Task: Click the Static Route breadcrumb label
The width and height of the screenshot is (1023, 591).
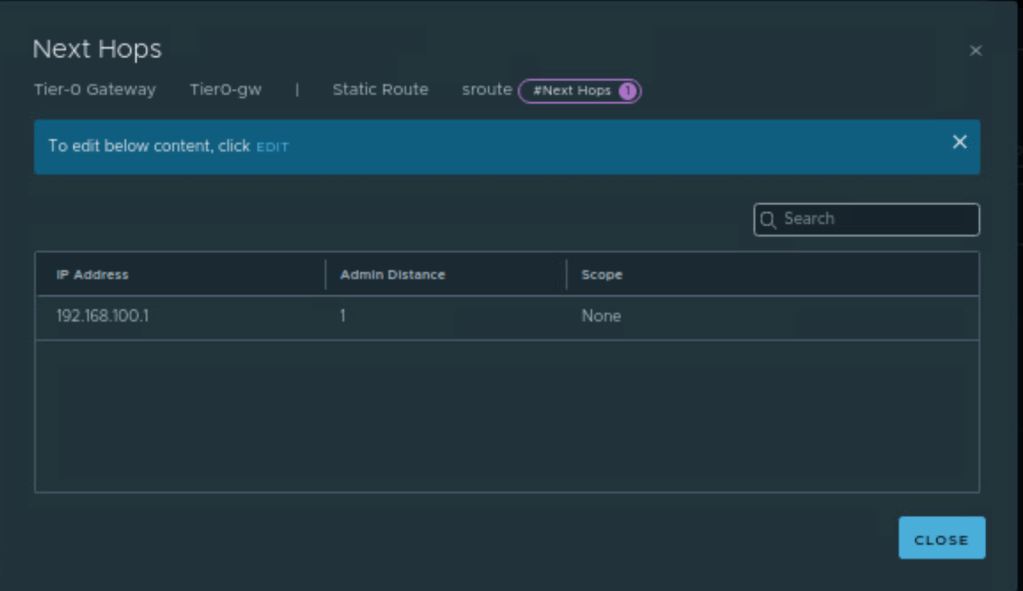Action: 380,90
